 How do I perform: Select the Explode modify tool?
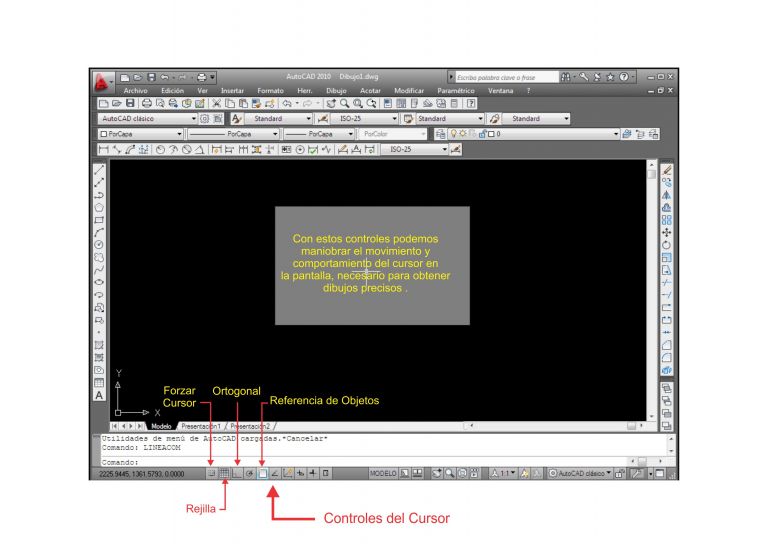tap(666, 371)
